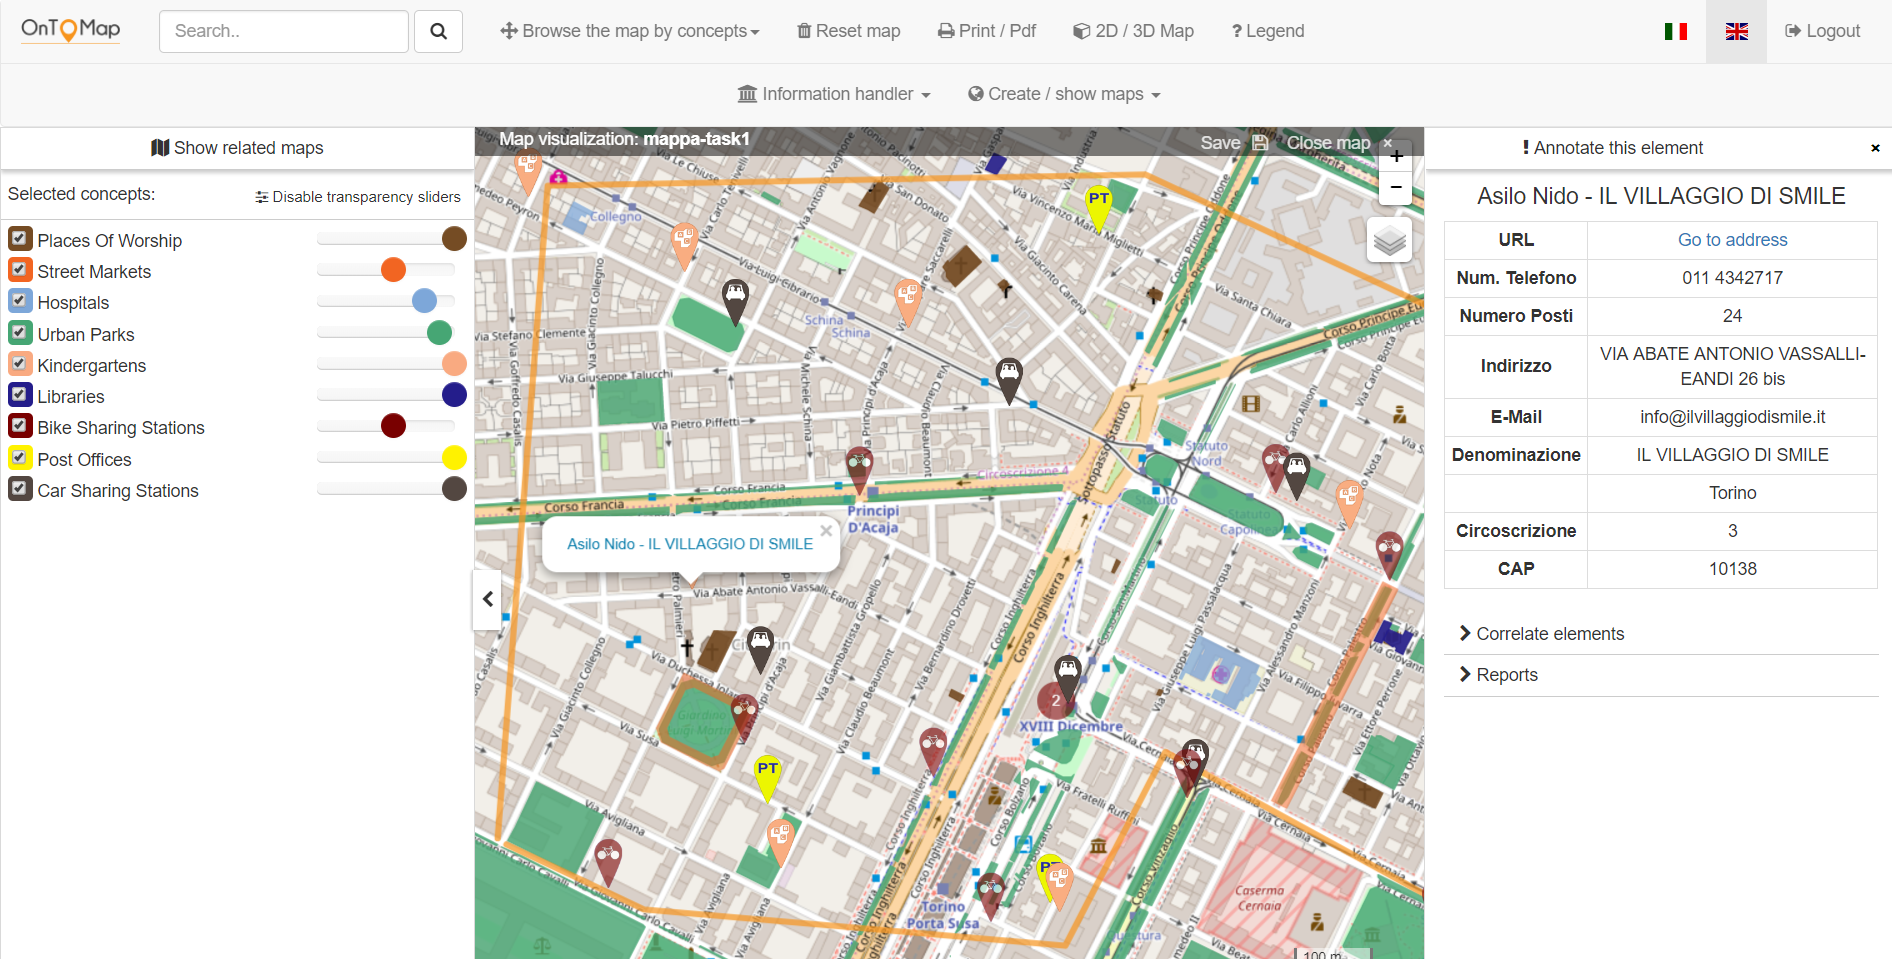Image resolution: width=1892 pixels, height=959 pixels.
Task: Open the Legend
Action: [1268, 31]
